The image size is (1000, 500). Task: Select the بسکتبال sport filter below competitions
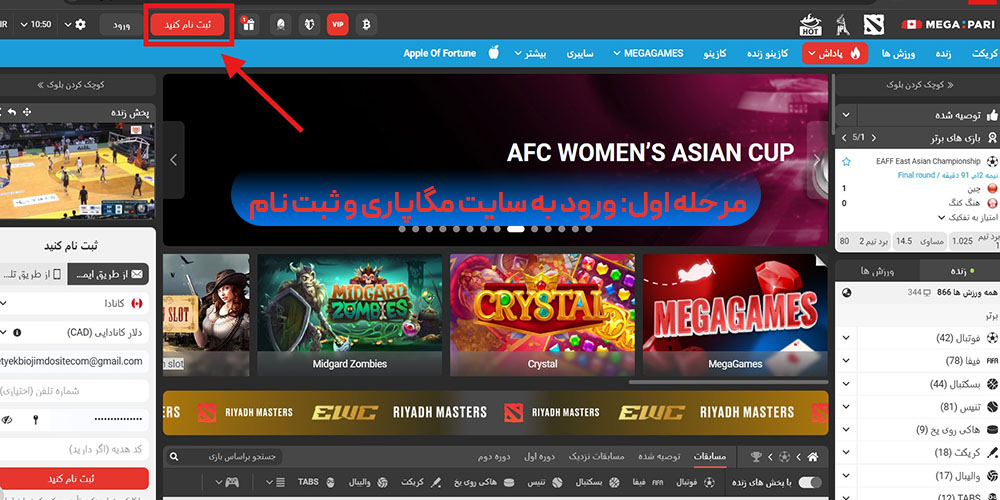point(598,482)
